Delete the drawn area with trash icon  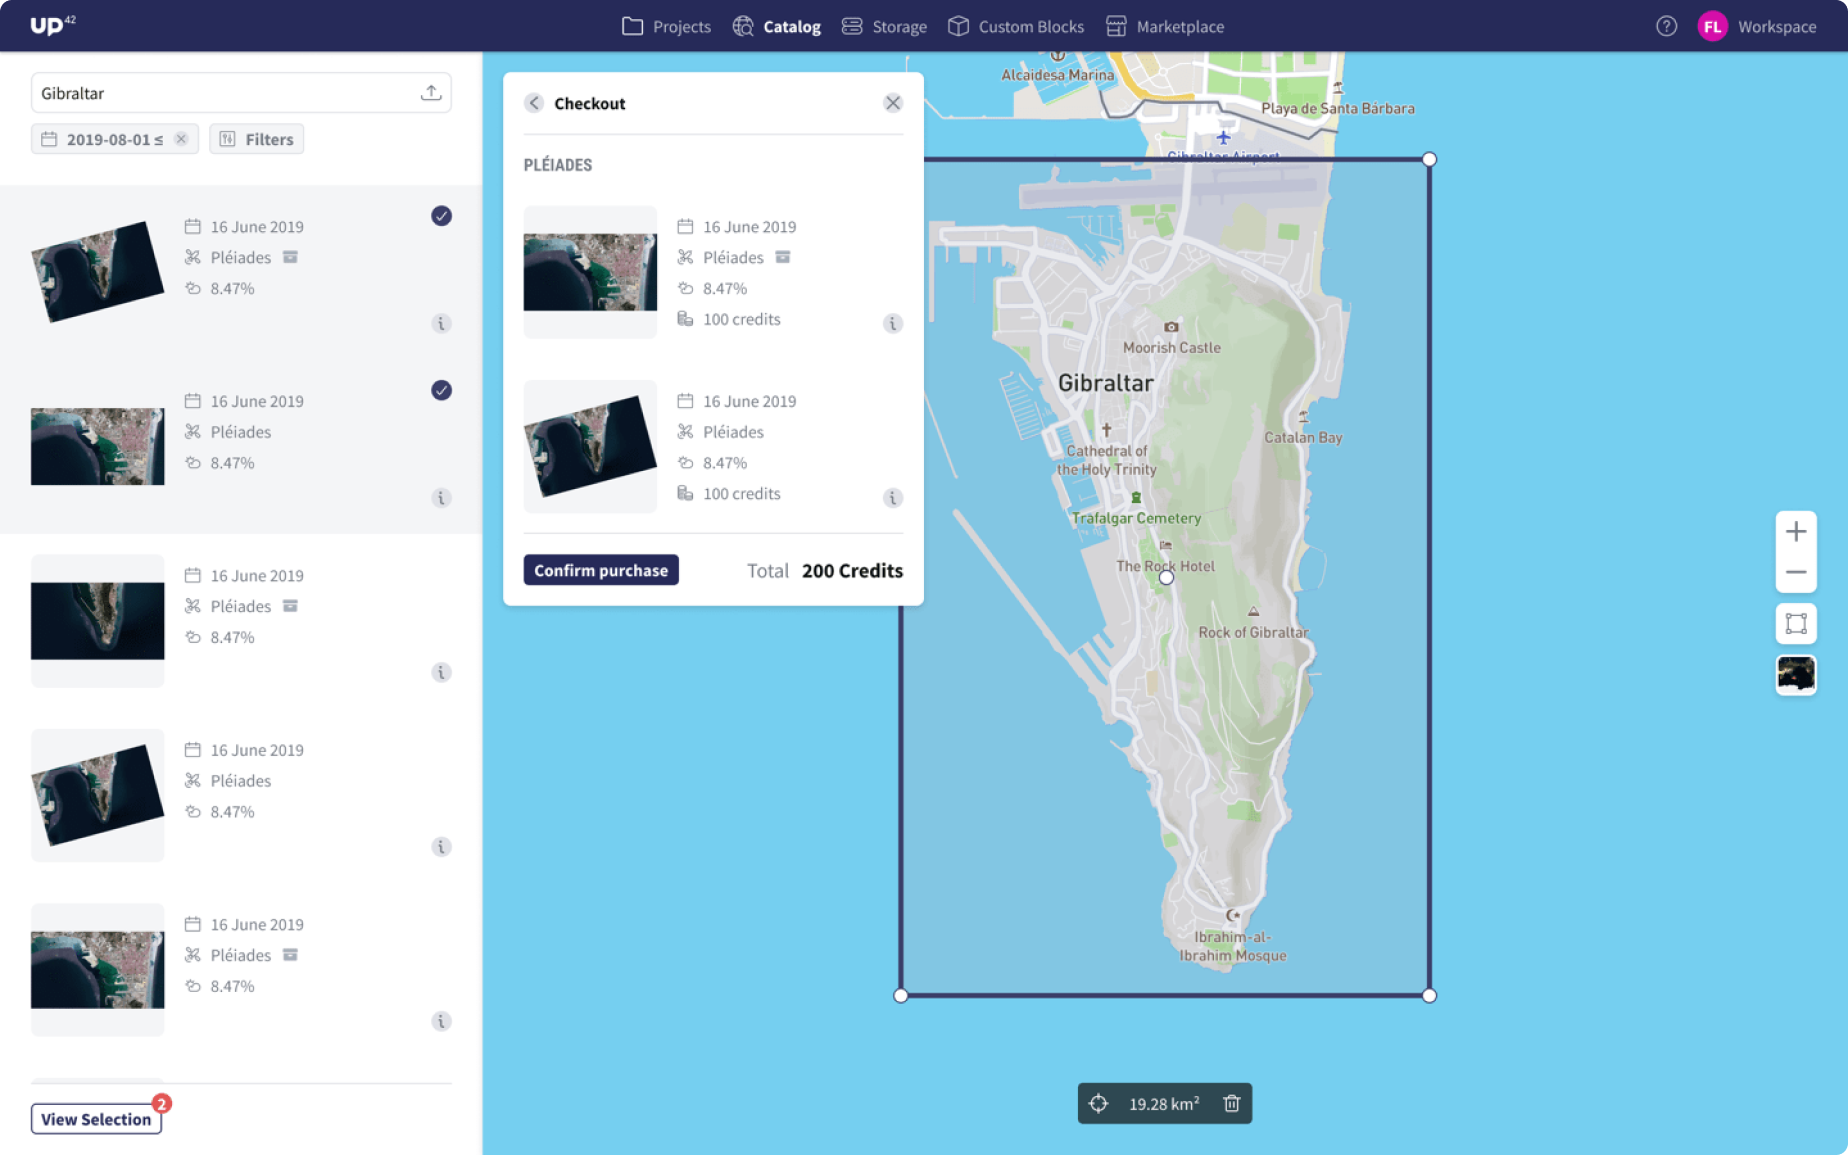tap(1232, 1104)
